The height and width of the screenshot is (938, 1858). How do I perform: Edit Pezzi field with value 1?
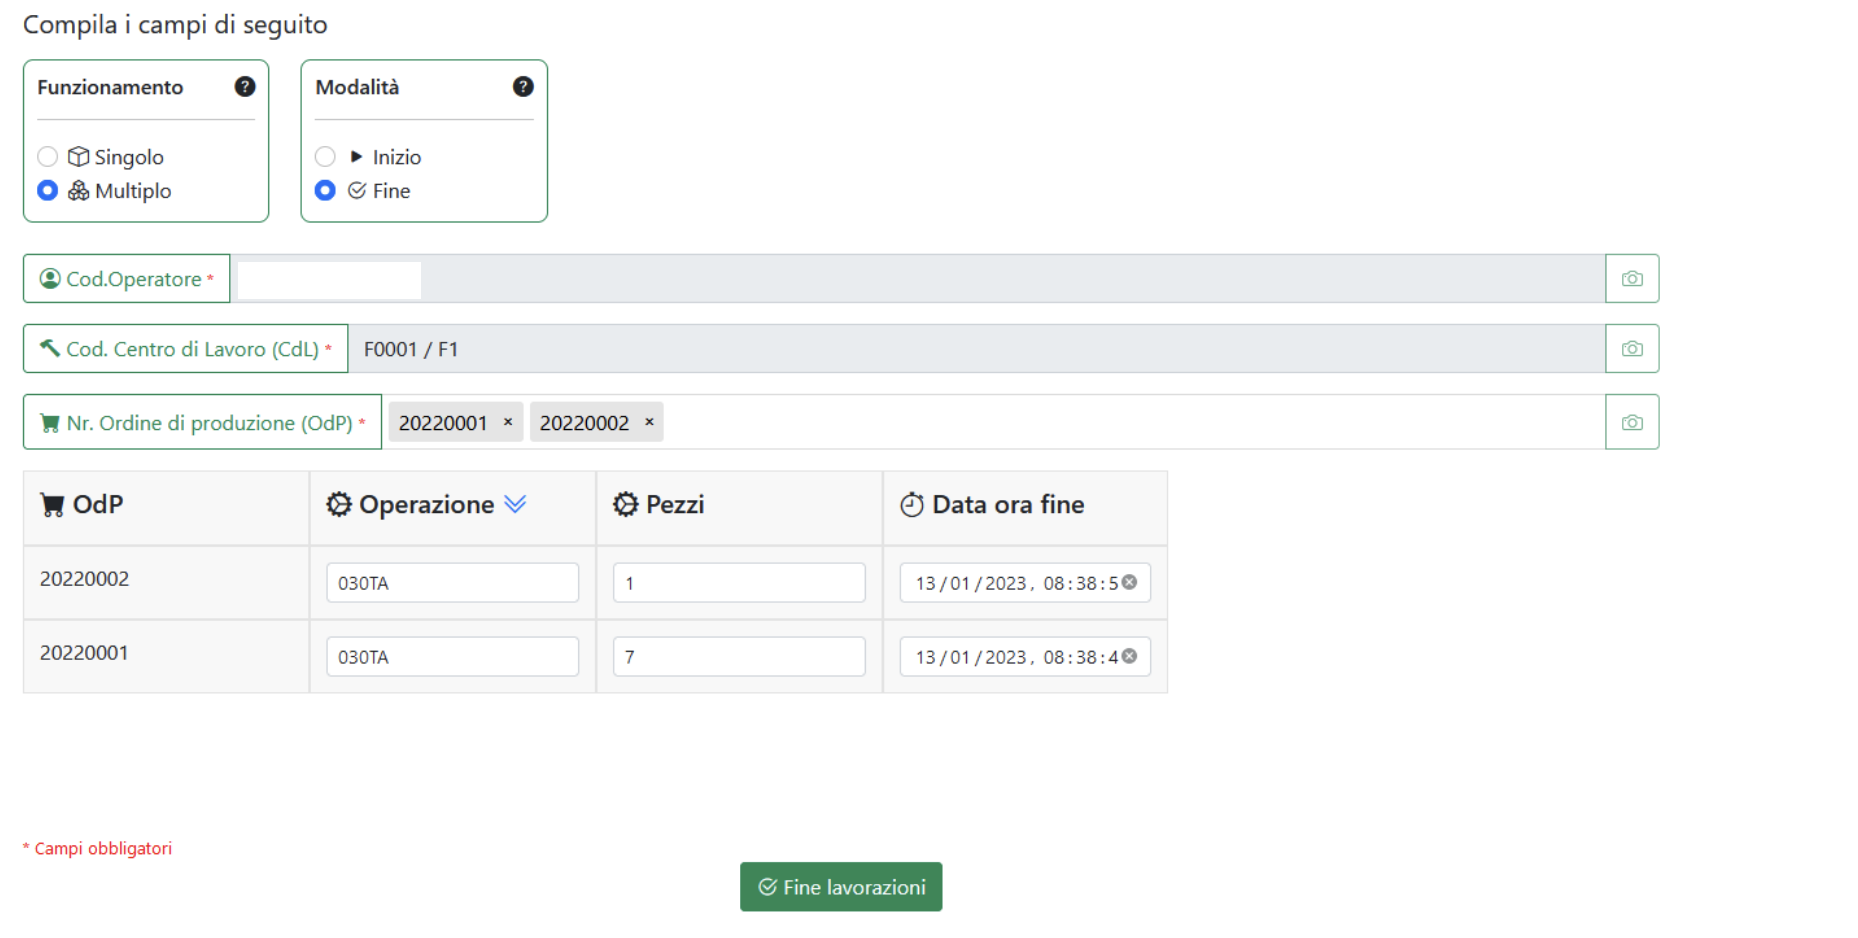point(739,583)
